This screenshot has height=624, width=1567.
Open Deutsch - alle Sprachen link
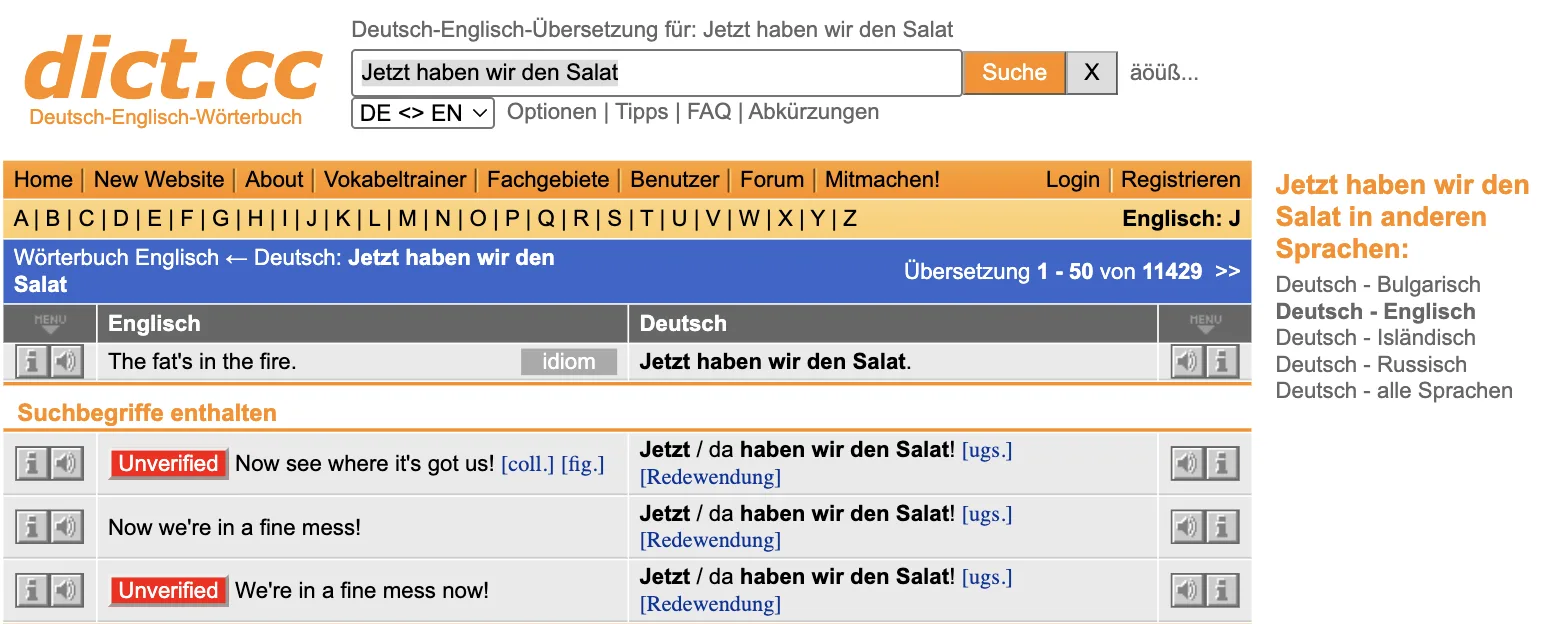pos(1394,391)
